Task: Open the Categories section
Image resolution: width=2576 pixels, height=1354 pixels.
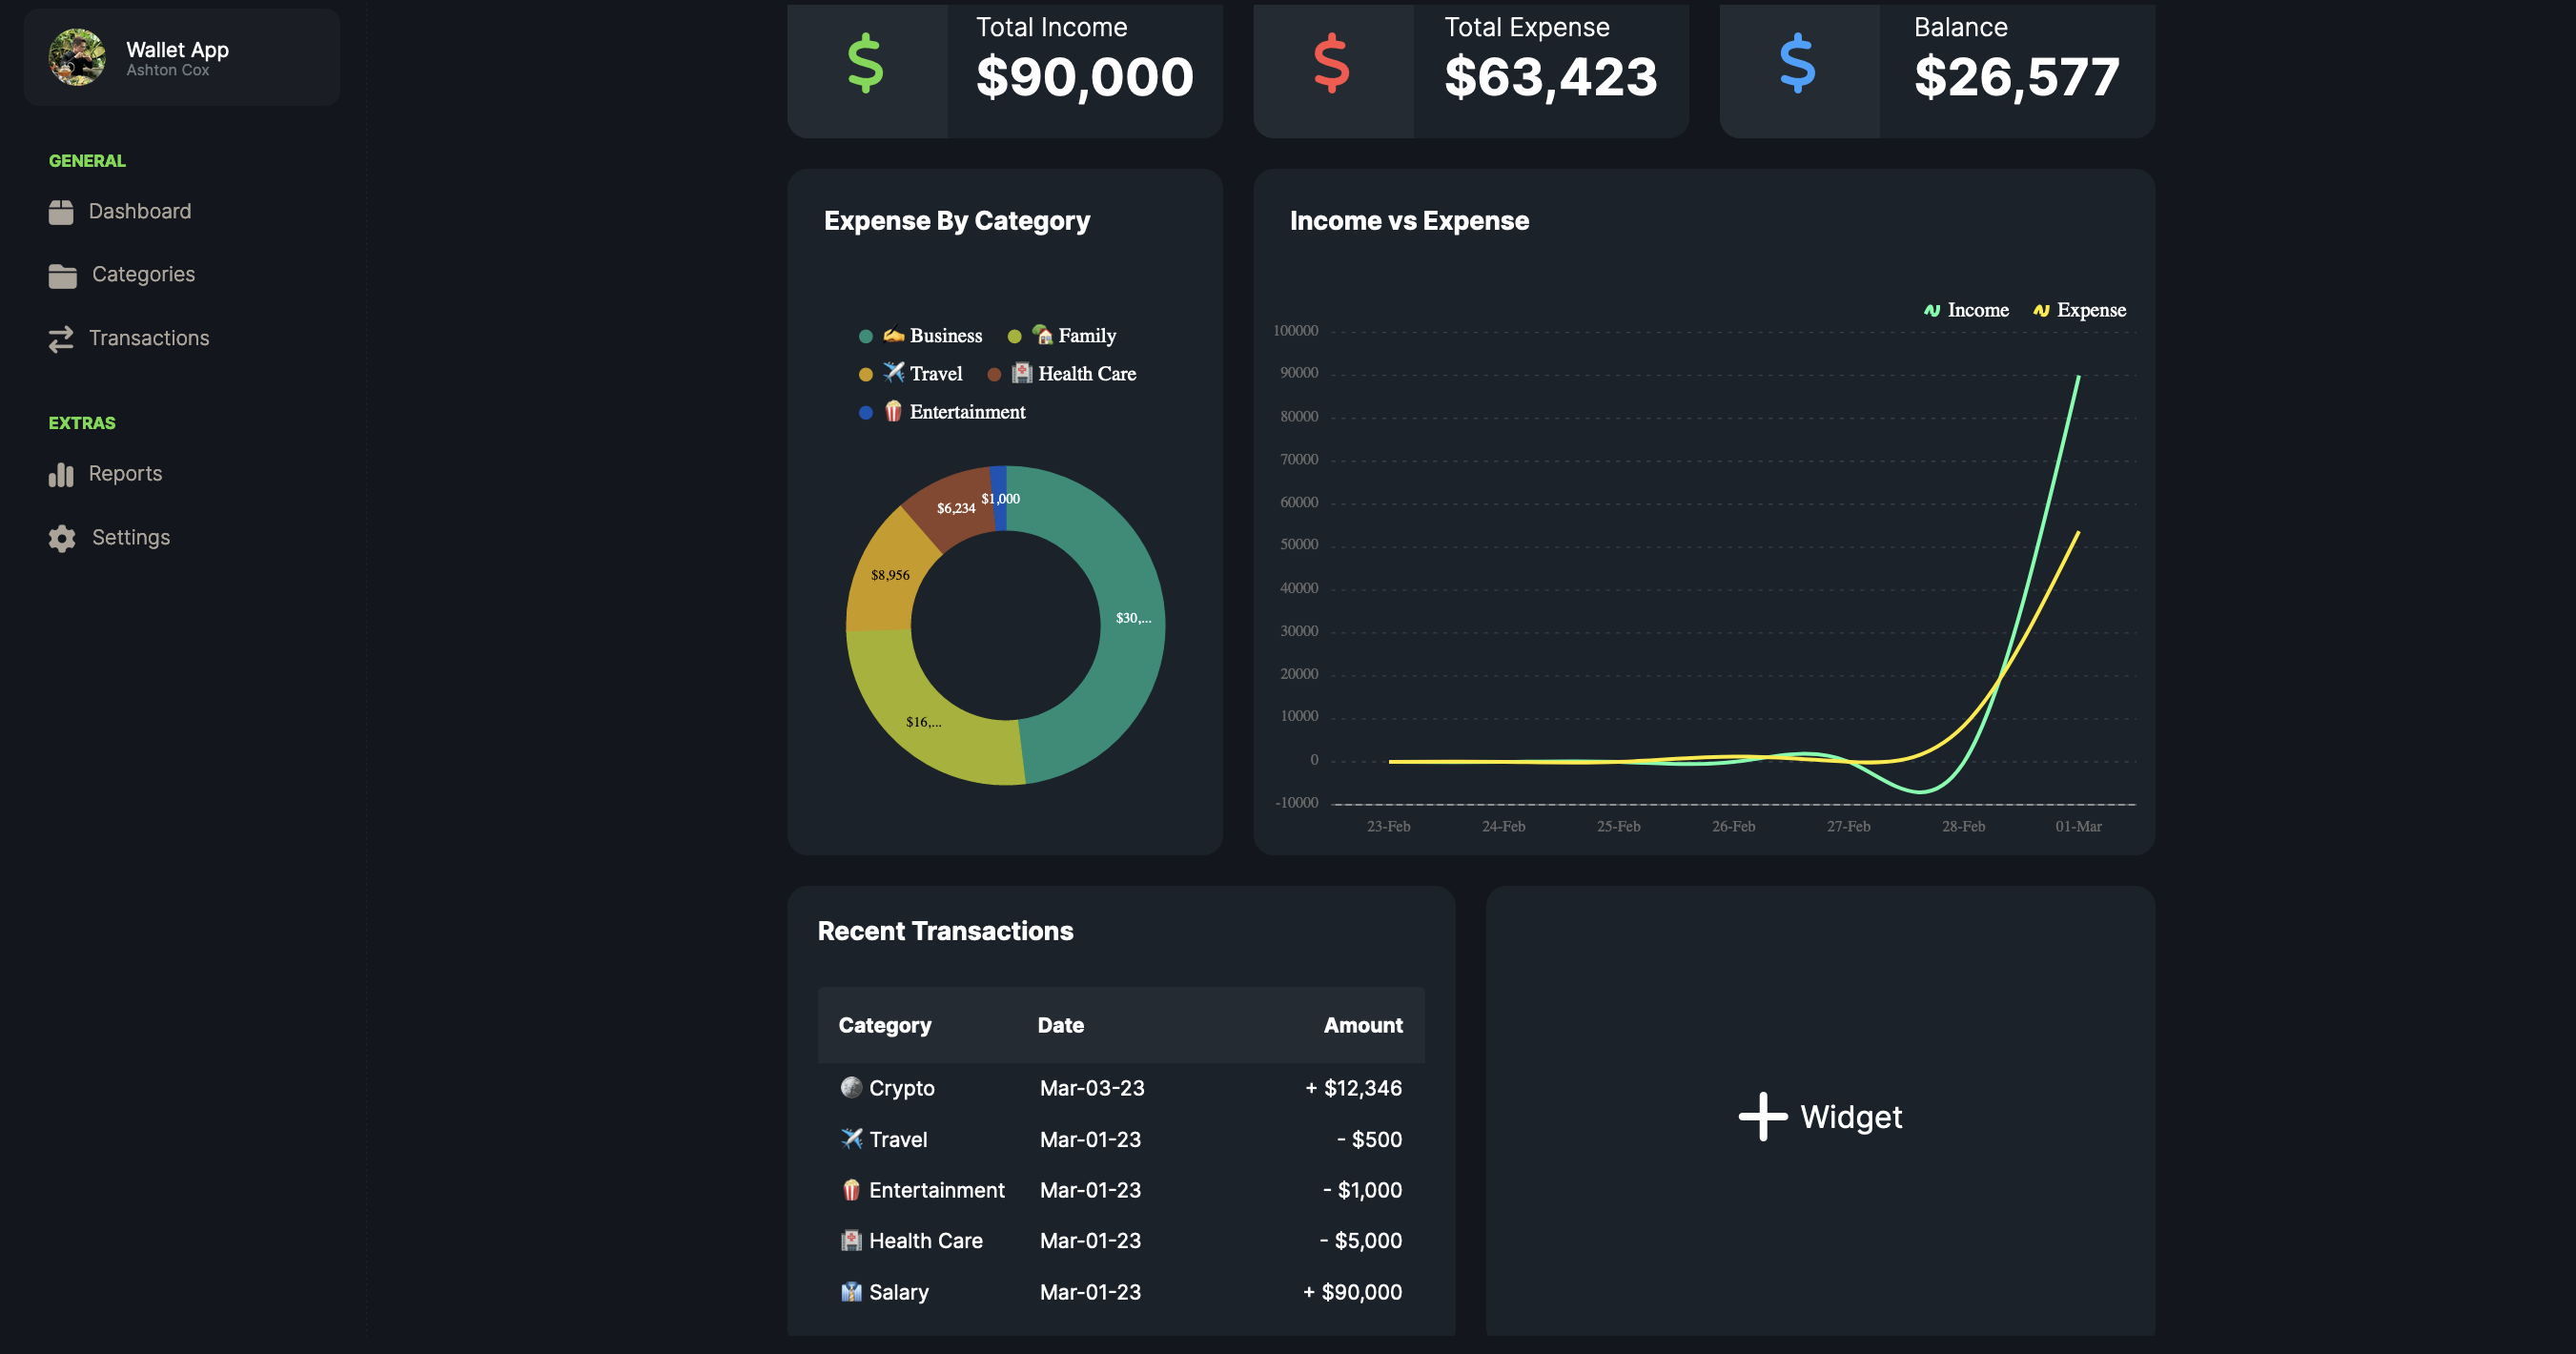Action: click(144, 274)
